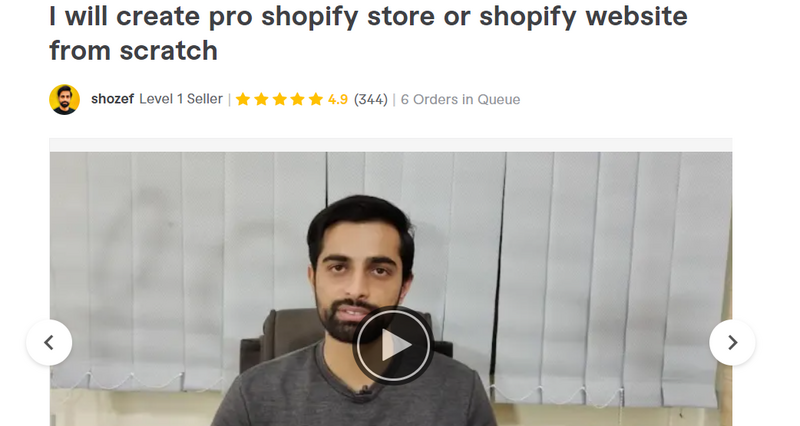Go to next gallery slide
The height and width of the screenshot is (426, 800).
pyautogui.click(x=732, y=342)
